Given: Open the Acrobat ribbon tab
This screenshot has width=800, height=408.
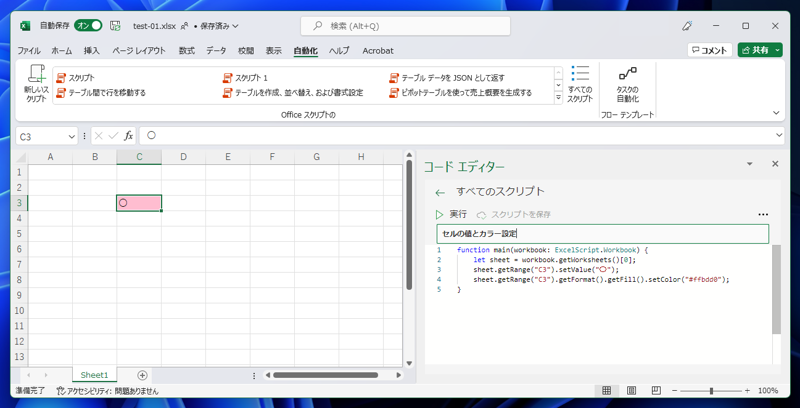Looking at the screenshot, I should tap(378, 50).
